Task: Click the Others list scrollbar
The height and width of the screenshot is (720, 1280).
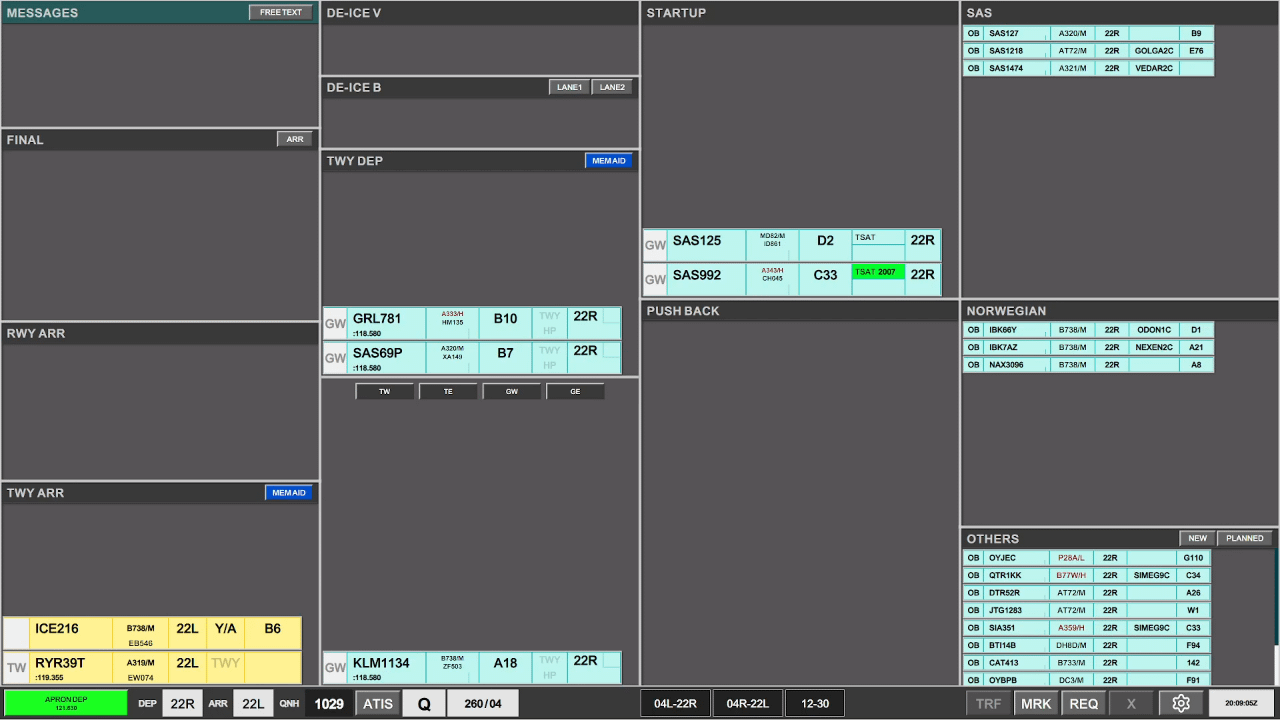Action: point(1275,617)
